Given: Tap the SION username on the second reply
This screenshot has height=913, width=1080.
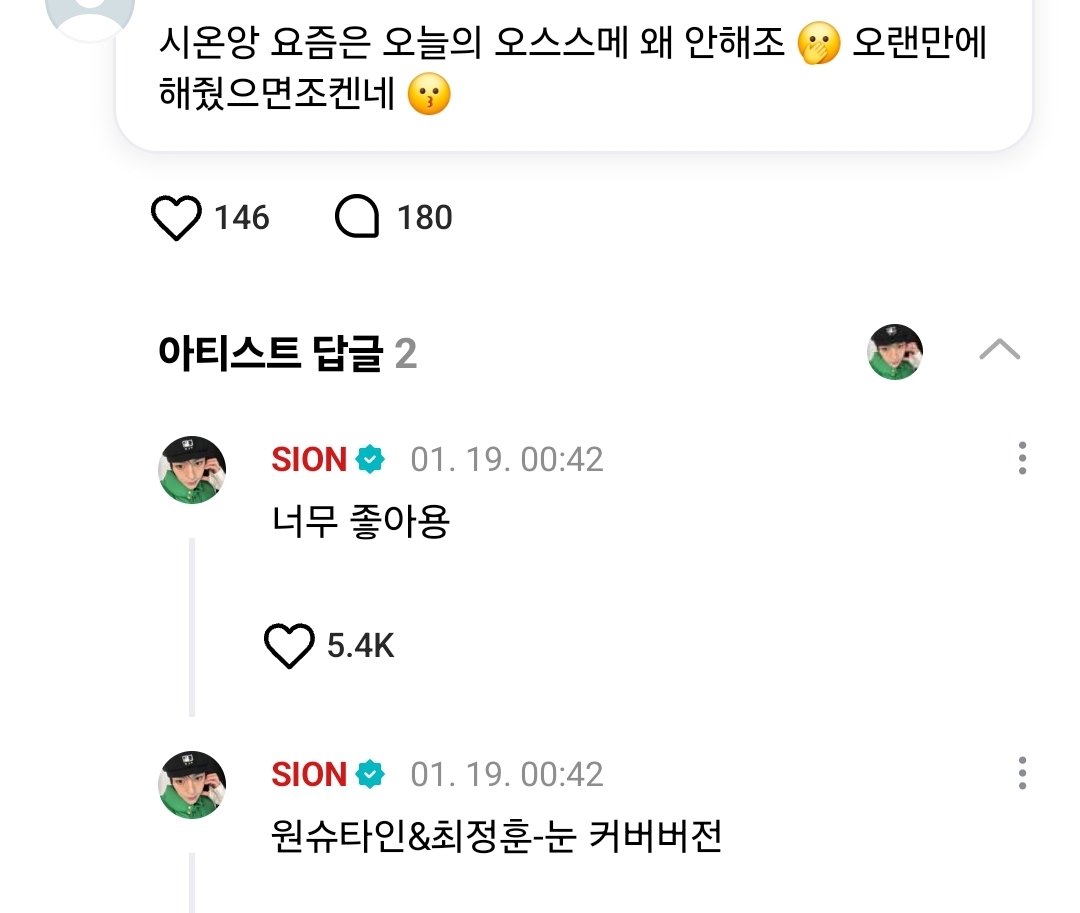Looking at the screenshot, I should [x=309, y=775].
